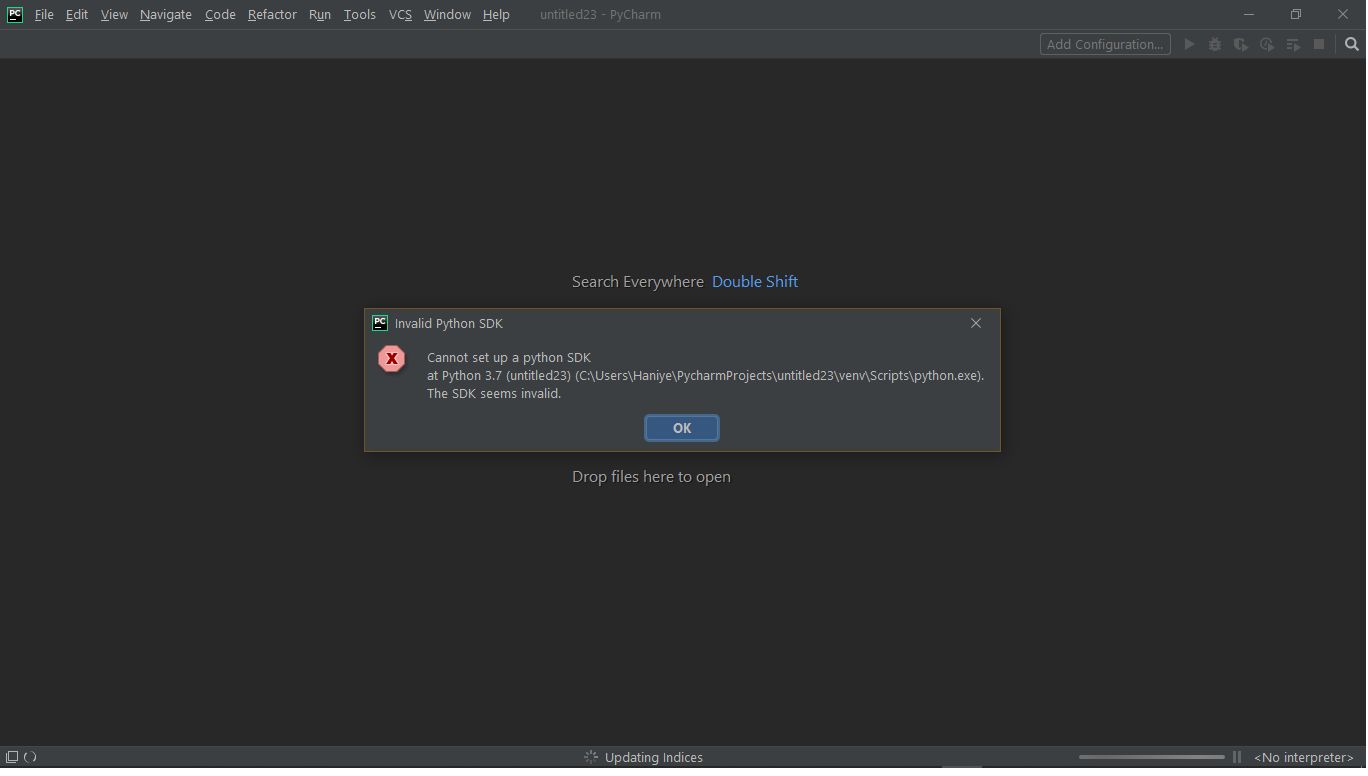Pause the indexing background task

[x=1237, y=757]
